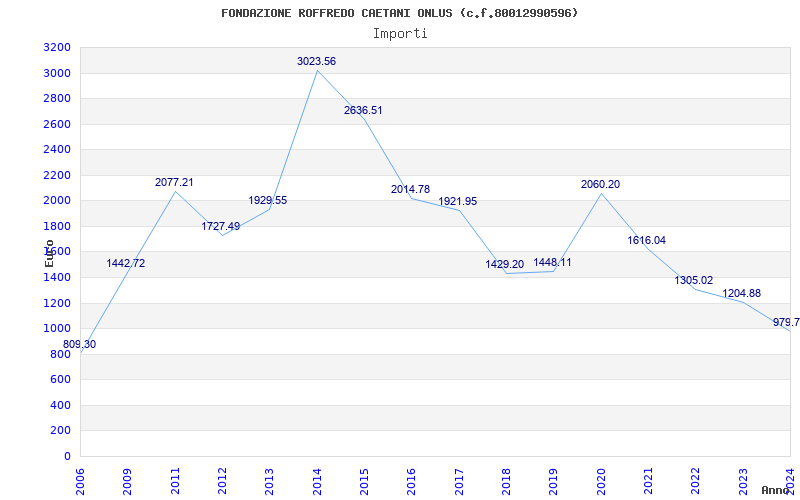Click the 400 y-axis tick label
The image size is (800, 500).
pos(62,406)
